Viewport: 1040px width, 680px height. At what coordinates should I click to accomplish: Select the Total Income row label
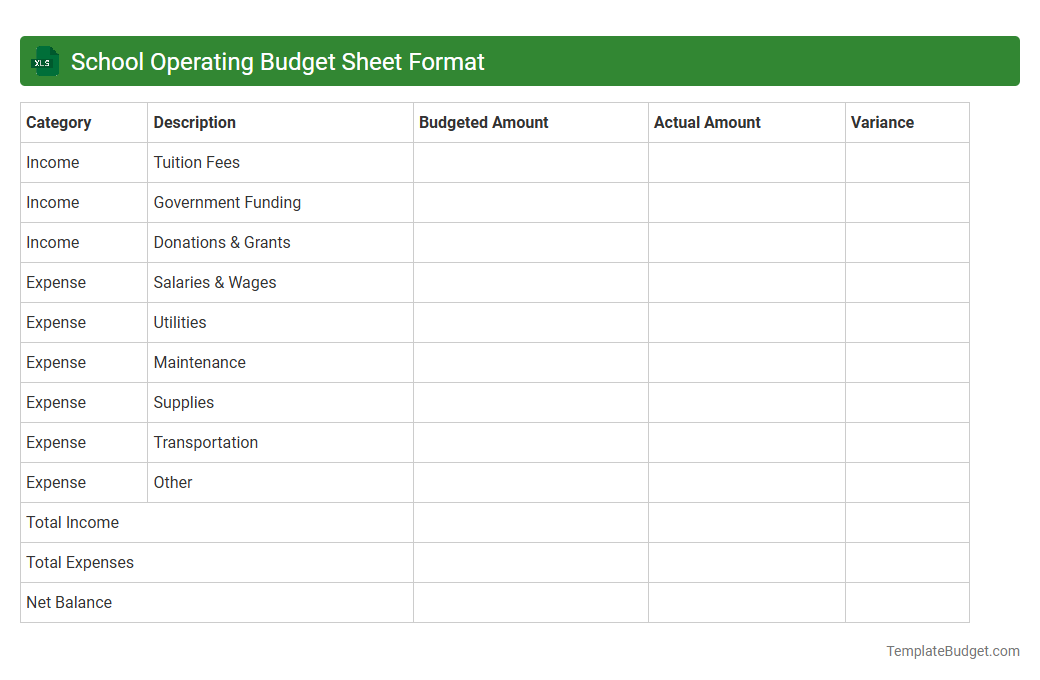72,522
